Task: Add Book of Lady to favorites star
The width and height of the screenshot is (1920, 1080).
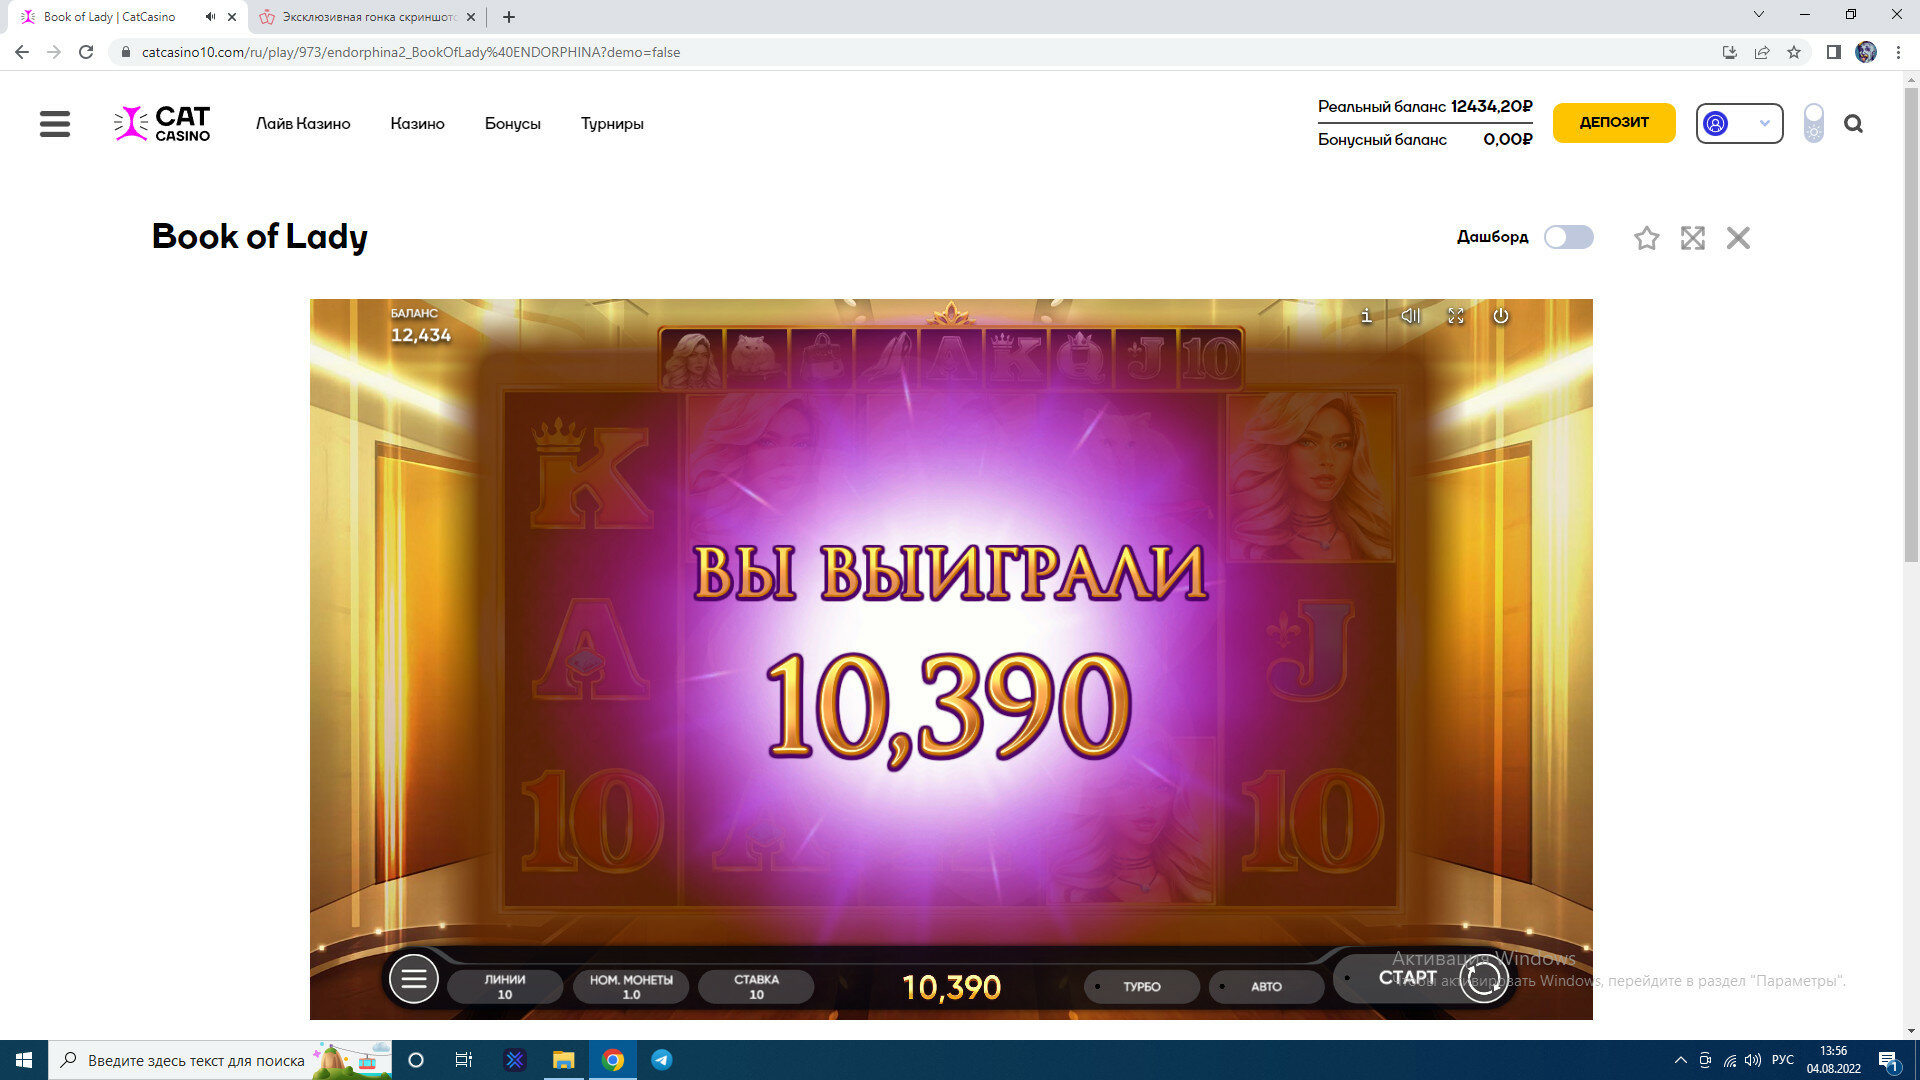Action: [1646, 238]
